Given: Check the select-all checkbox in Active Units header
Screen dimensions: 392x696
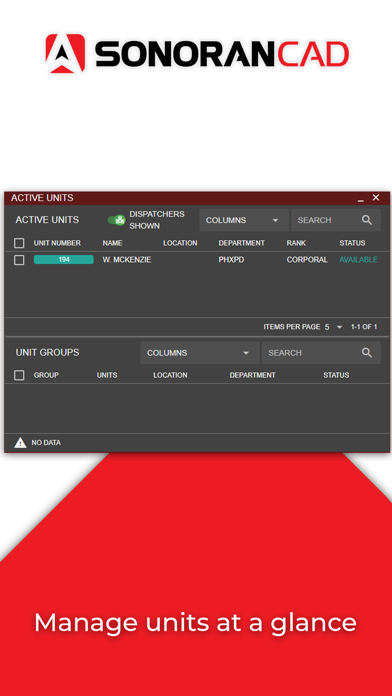Looking at the screenshot, I should (19, 243).
